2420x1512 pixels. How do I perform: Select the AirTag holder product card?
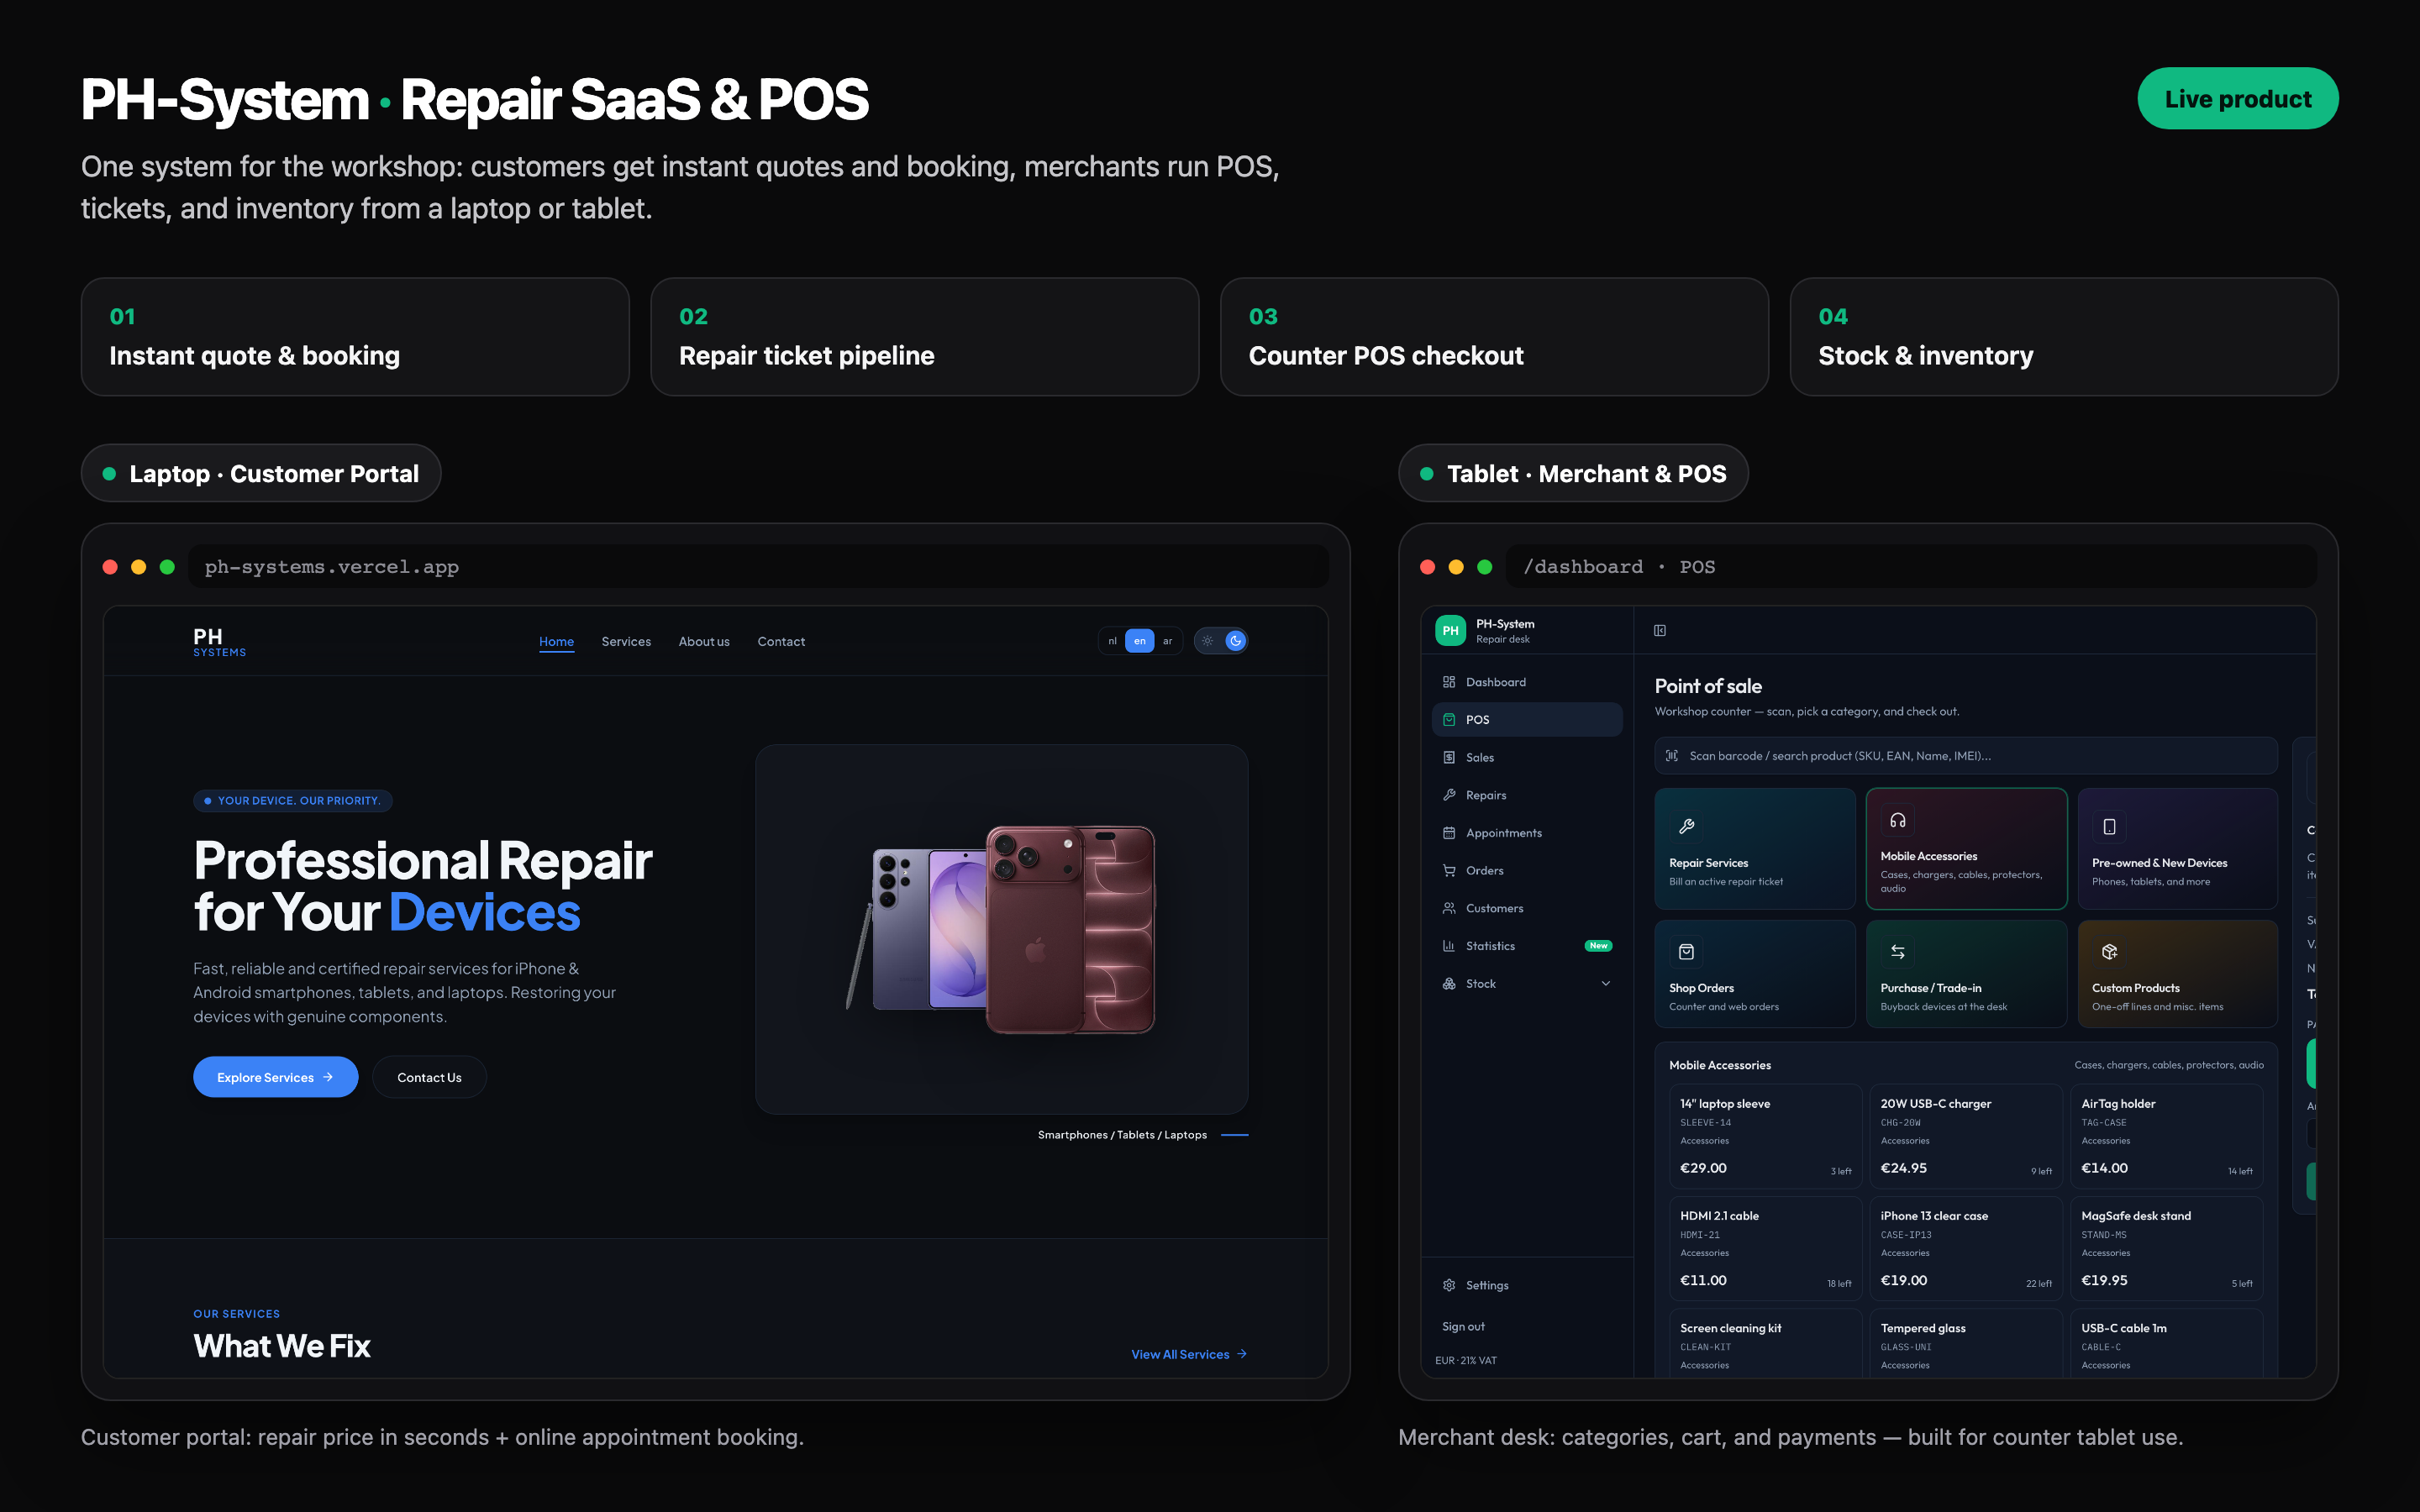click(x=2167, y=1136)
